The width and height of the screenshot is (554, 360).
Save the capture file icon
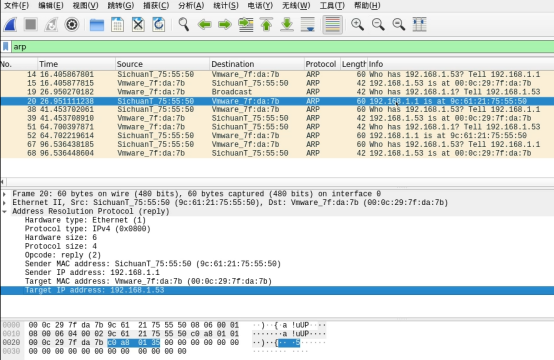(117, 24)
